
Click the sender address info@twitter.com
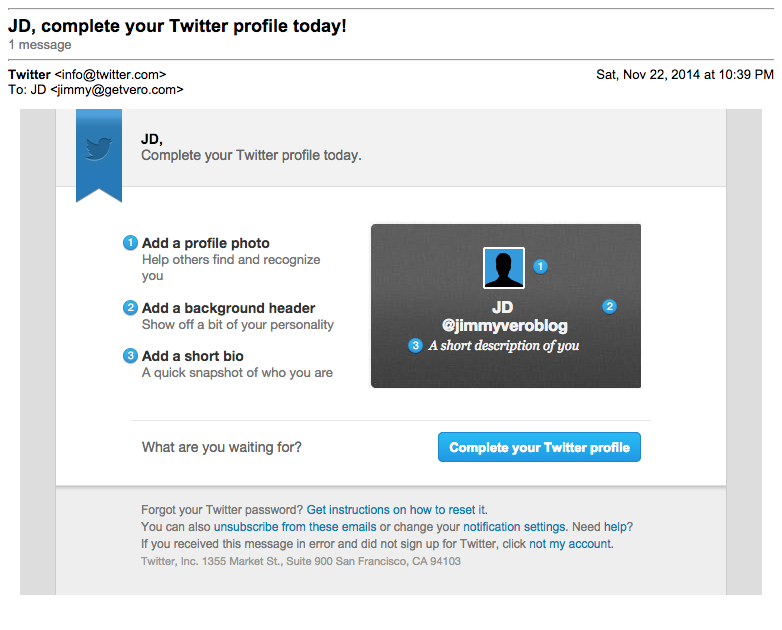110,75
